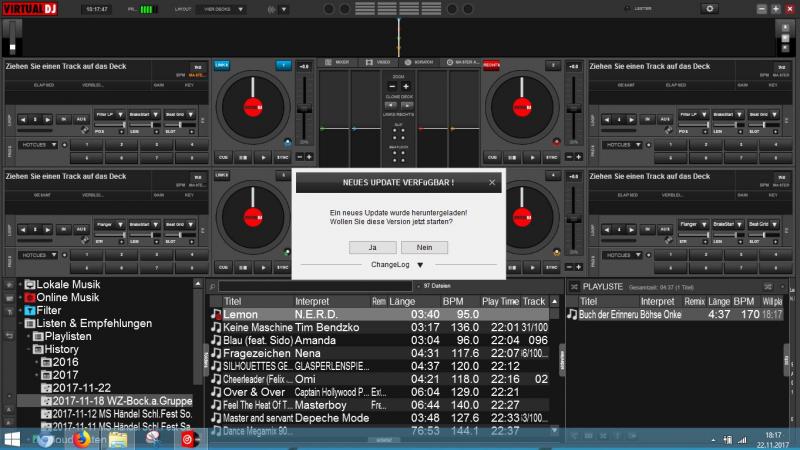800x450 pixels.
Task: Halve loop length with left arrow deck 1
Action: point(23,119)
